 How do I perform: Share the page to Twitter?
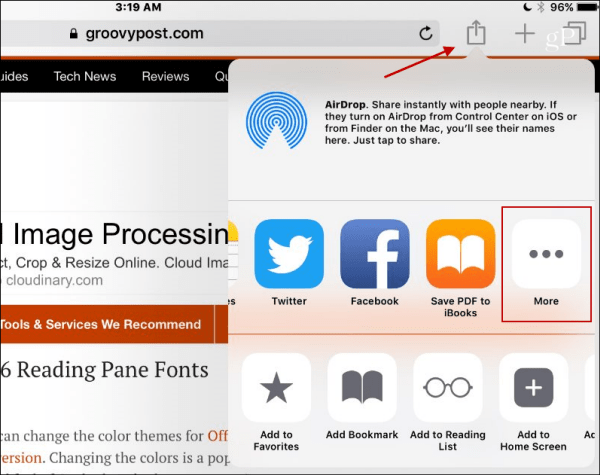tap(289, 254)
